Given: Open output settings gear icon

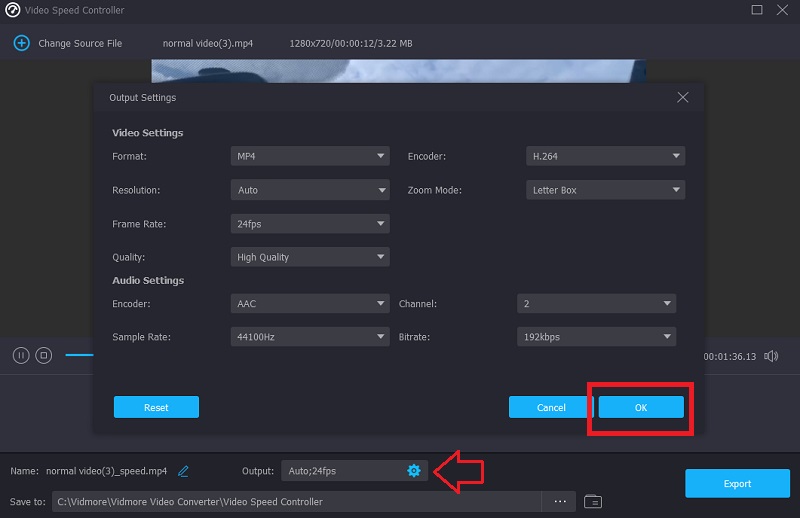Looking at the screenshot, I should [x=413, y=471].
